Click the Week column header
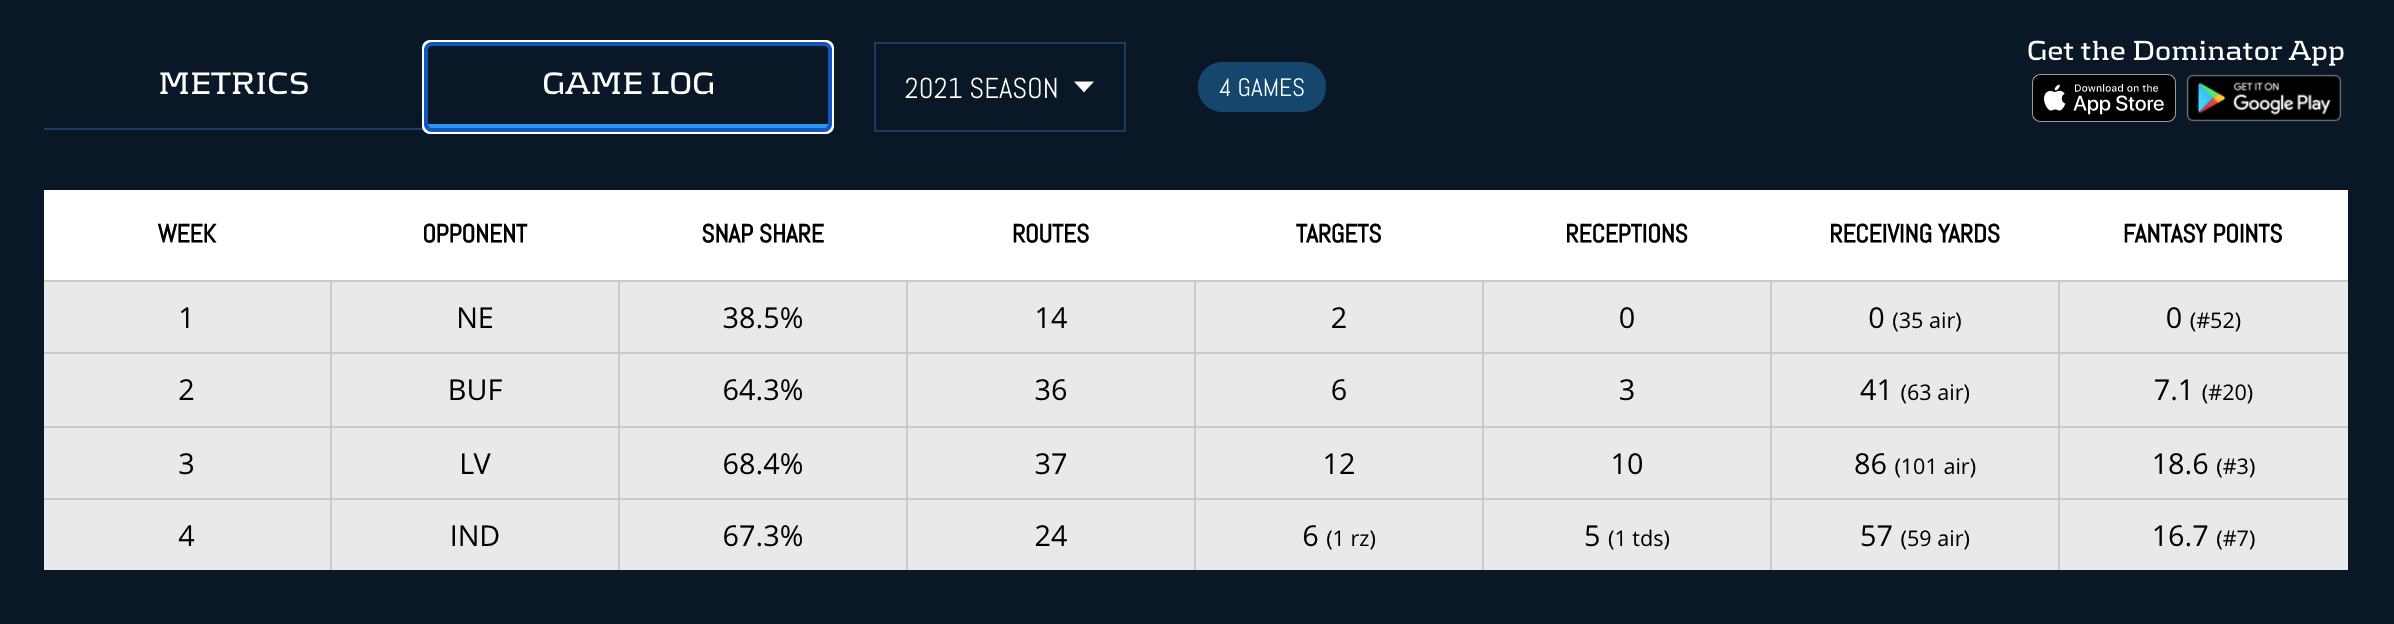 [x=187, y=234]
